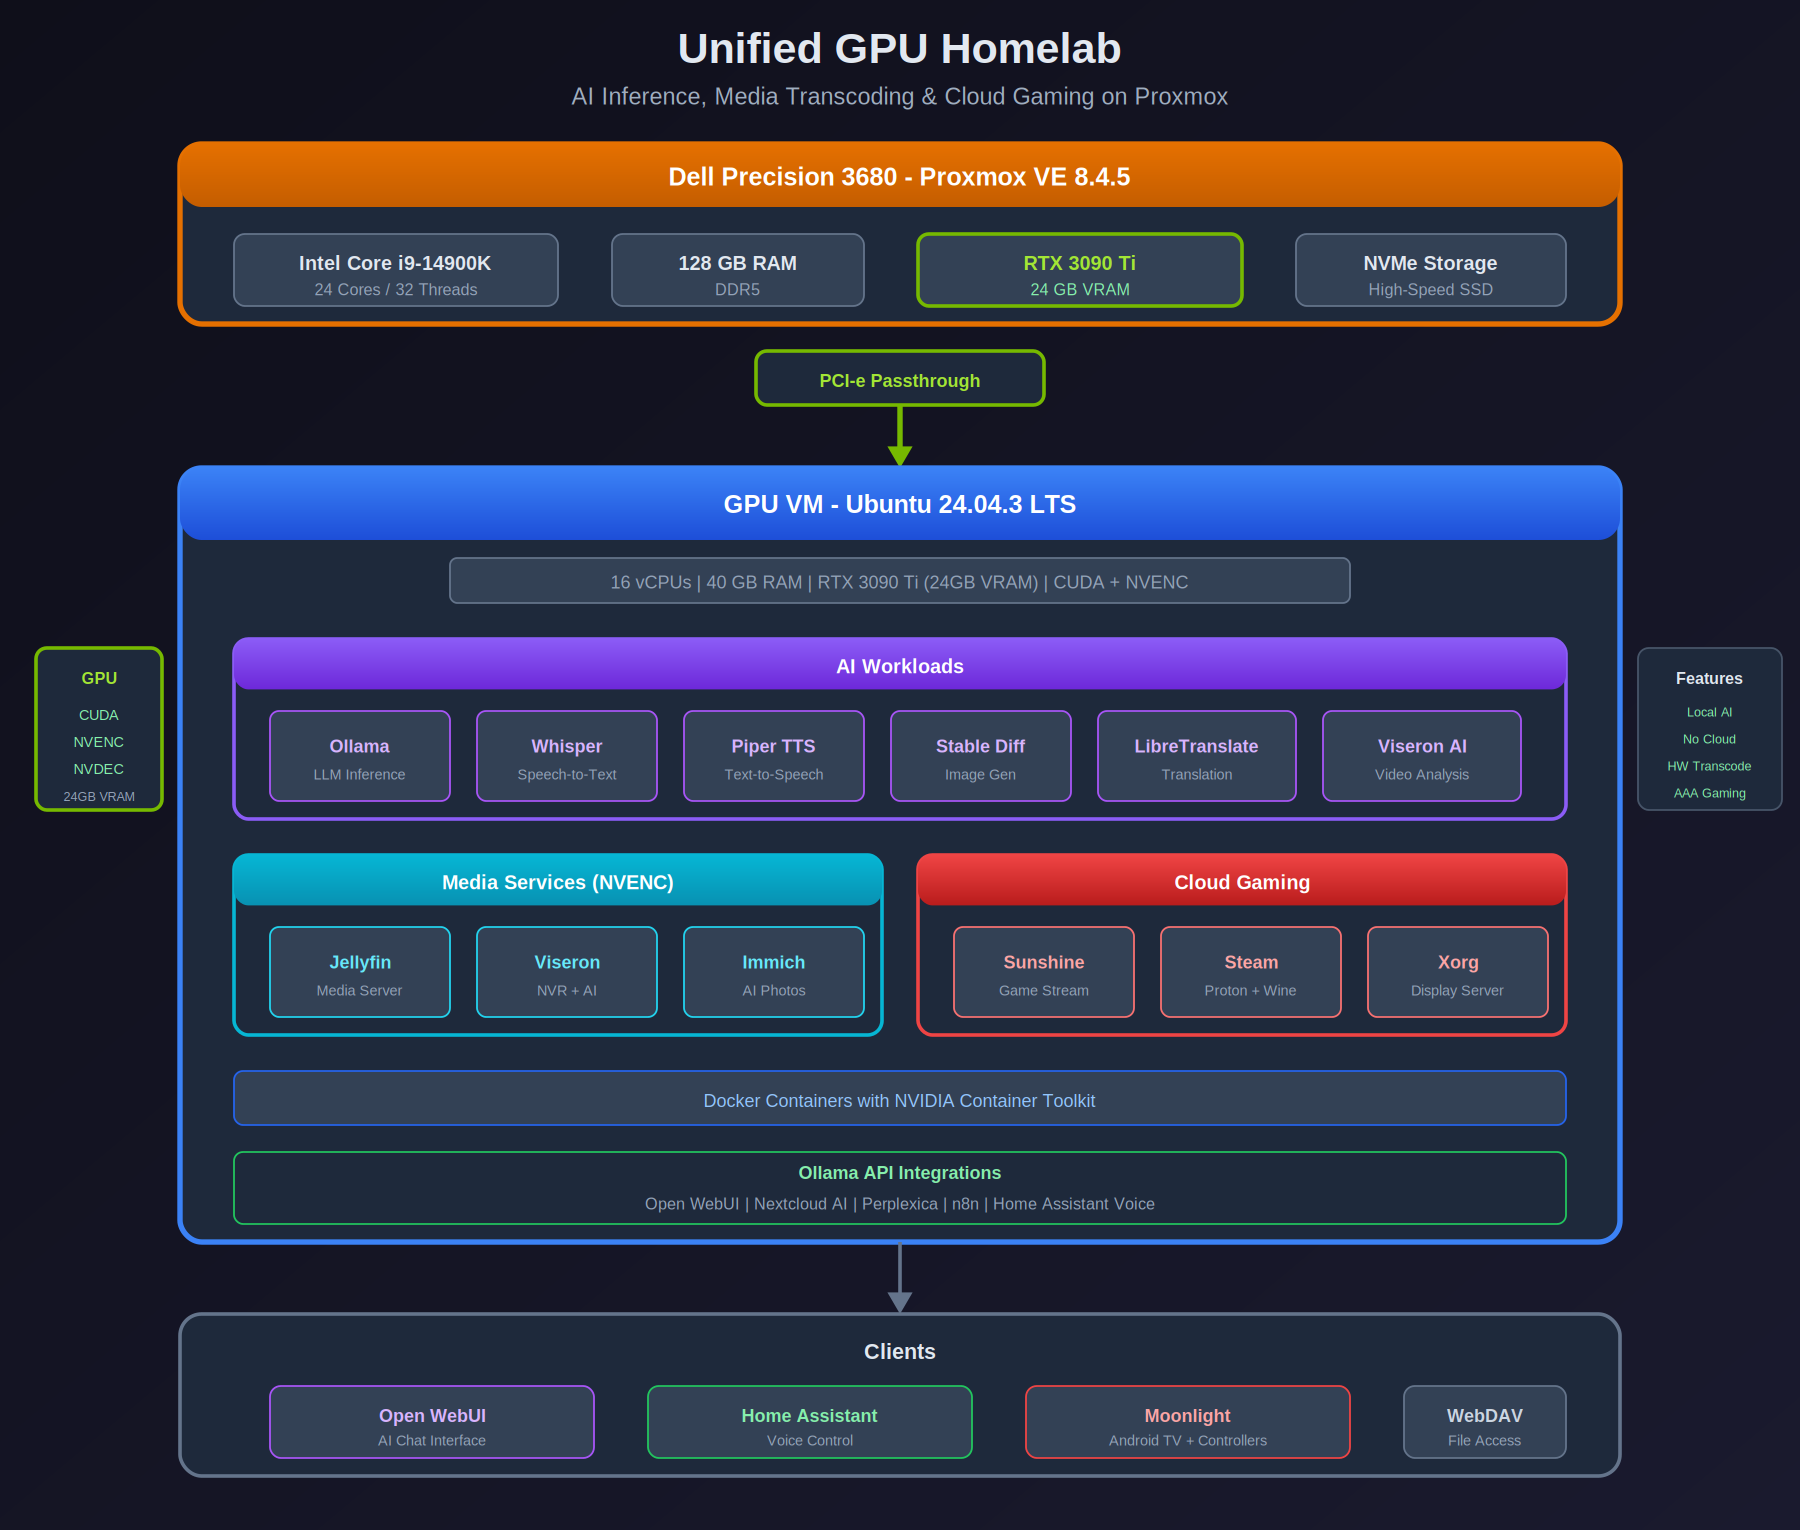This screenshot has width=1800, height=1530.
Task: Select the Ollama LLM Inference box
Action: 359,756
